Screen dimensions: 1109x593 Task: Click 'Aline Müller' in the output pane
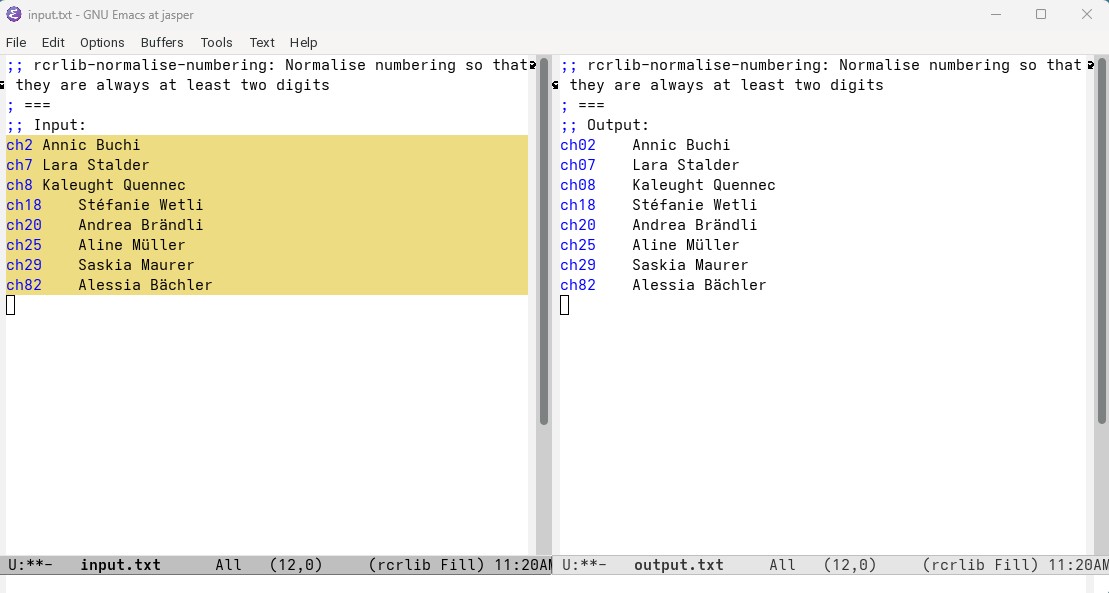pyautogui.click(x=685, y=245)
